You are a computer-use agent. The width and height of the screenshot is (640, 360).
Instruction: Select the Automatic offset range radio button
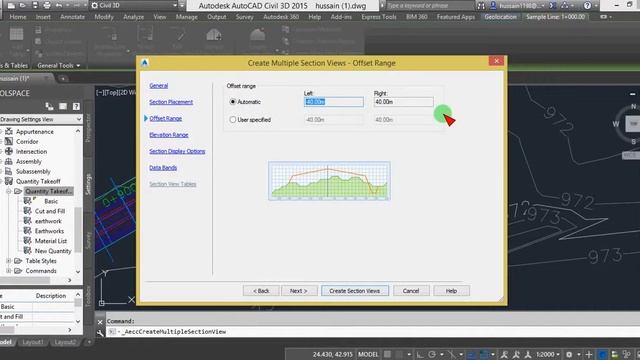tap(233, 102)
